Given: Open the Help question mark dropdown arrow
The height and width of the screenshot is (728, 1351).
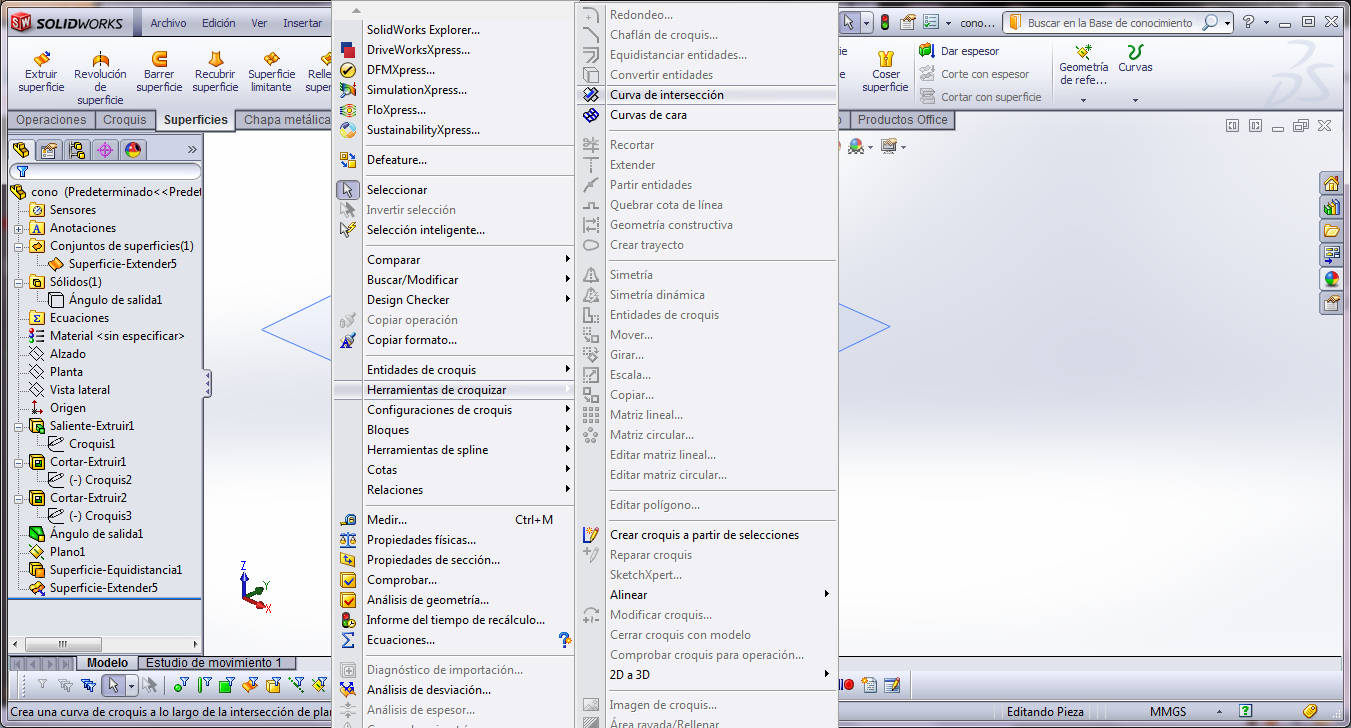Looking at the screenshot, I should [x=1266, y=22].
